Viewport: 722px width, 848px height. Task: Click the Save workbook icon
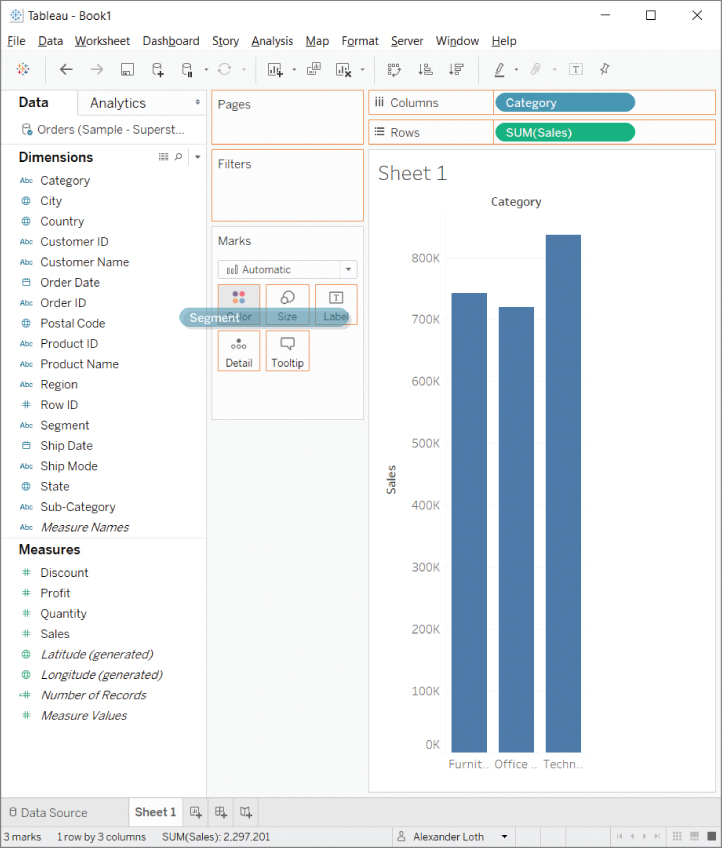(127, 69)
